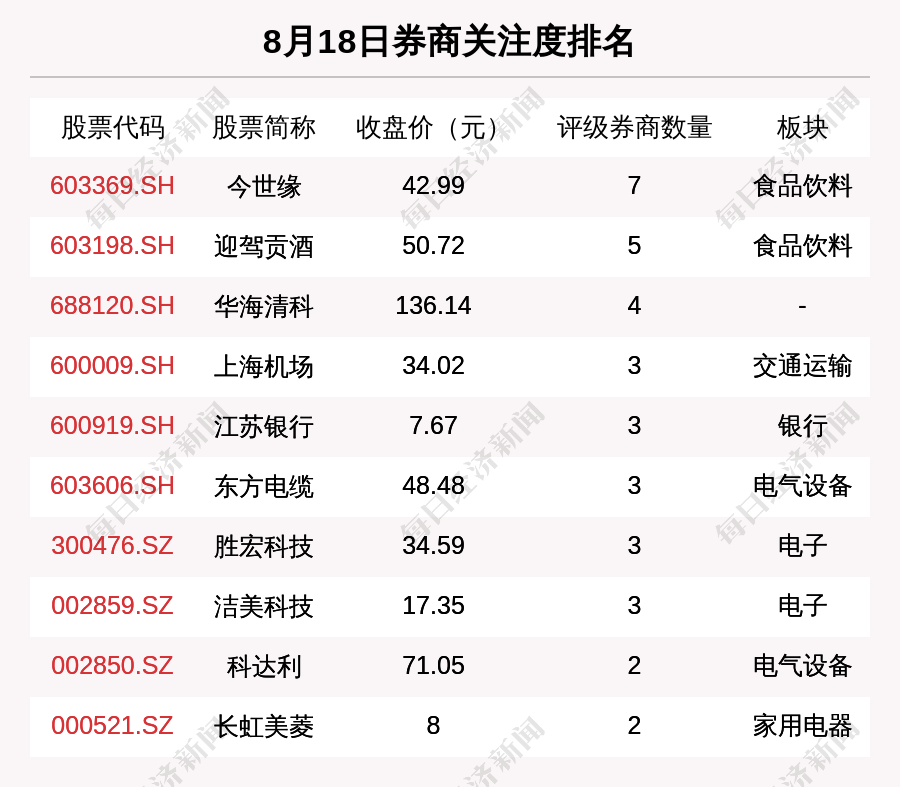The image size is (900, 787).
Task: Click broker count 3 for 东方电缆
Action: (634, 486)
